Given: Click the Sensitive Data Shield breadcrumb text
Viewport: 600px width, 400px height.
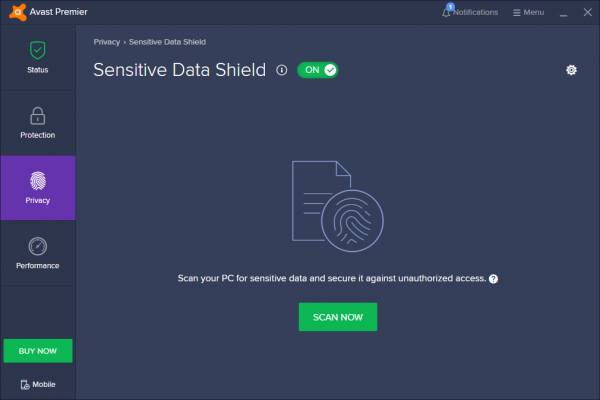Looking at the screenshot, I should click(165, 42).
